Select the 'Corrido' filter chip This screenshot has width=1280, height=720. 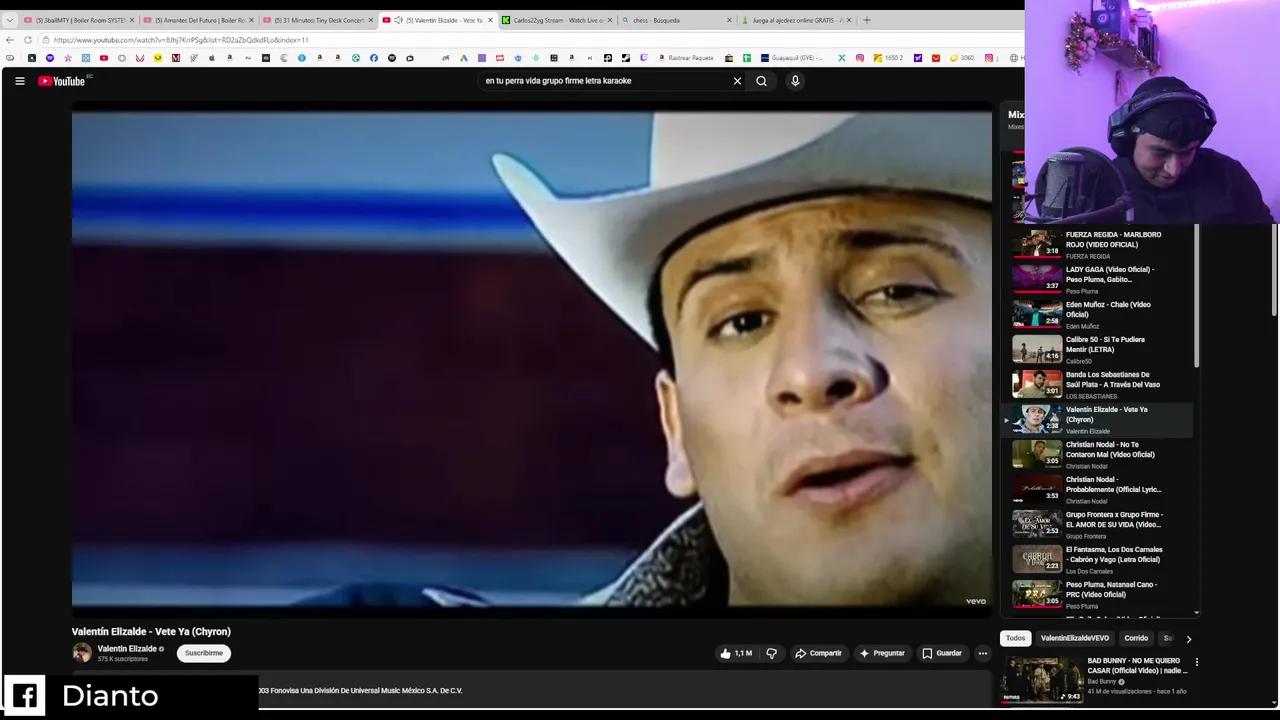tap(1136, 638)
